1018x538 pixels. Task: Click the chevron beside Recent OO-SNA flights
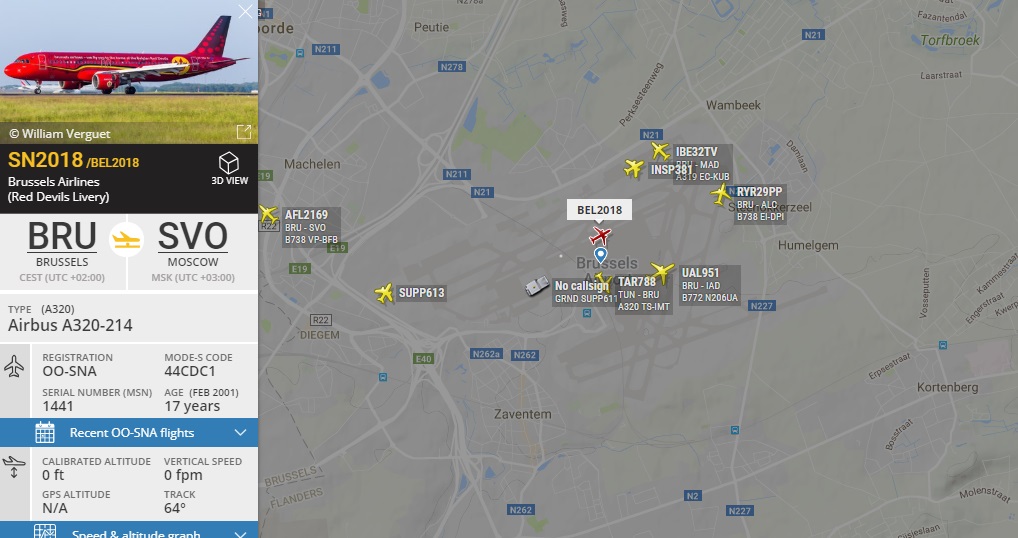point(240,432)
